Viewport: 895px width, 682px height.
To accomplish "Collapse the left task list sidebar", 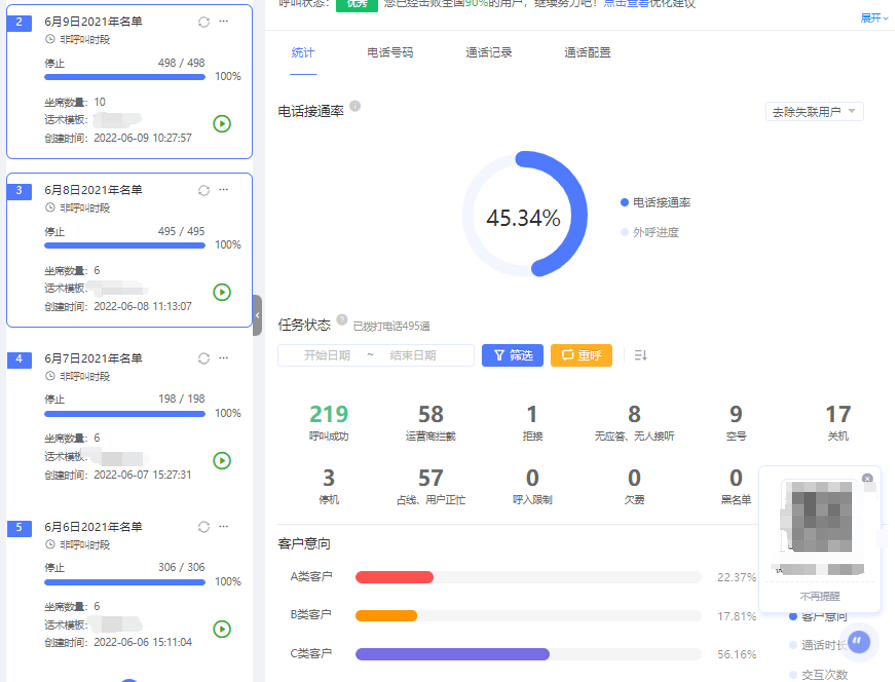I will click(x=257, y=314).
